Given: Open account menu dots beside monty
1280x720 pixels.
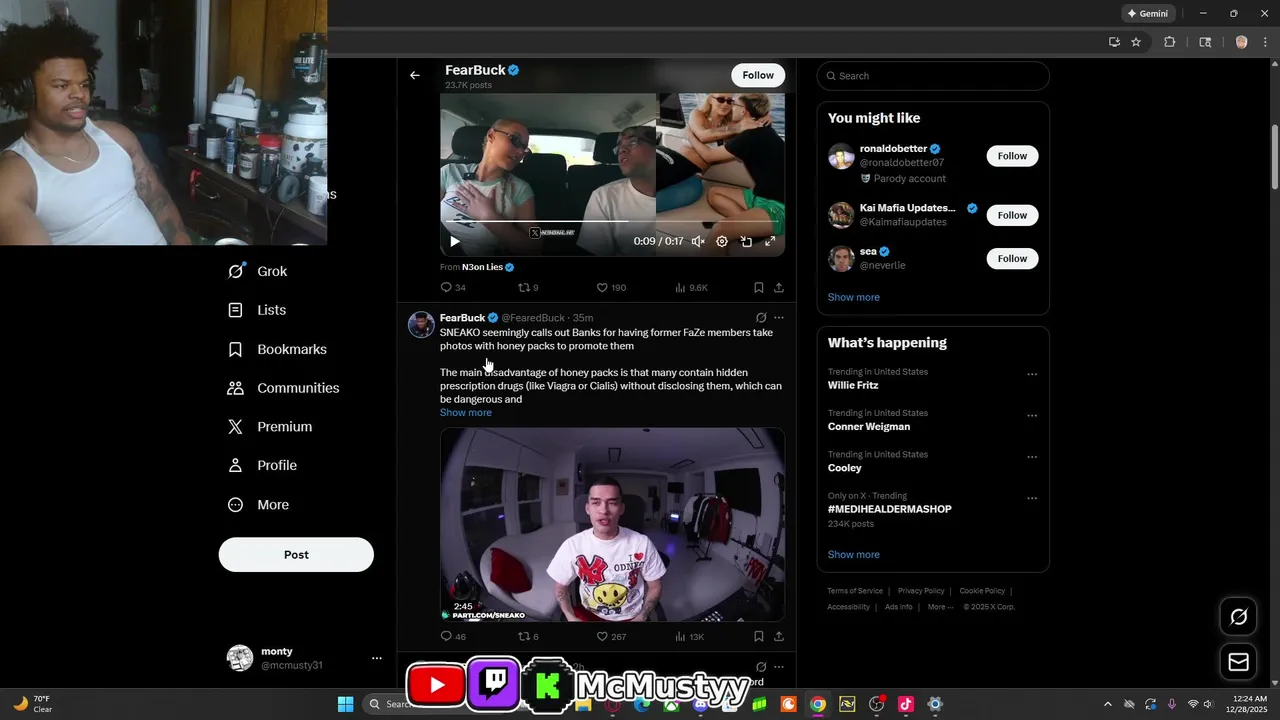Looking at the screenshot, I should [377, 658].
